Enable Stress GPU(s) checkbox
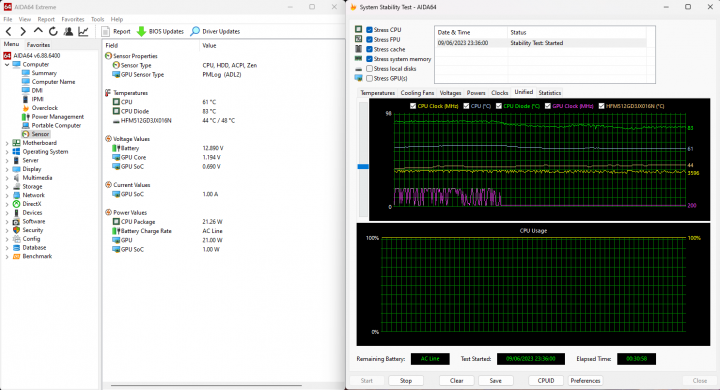This screenshot has height=390, width=720. click(x=369, y=79)
